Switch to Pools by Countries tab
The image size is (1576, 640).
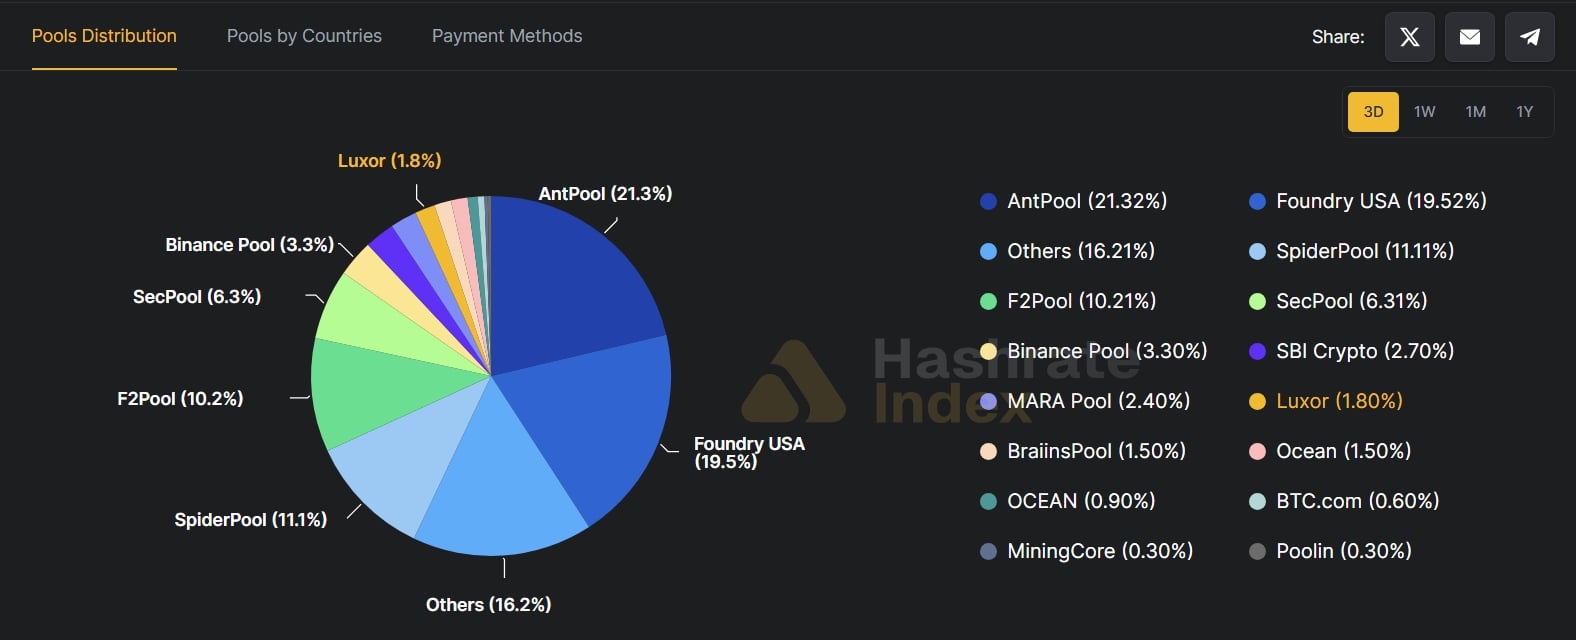304,36
